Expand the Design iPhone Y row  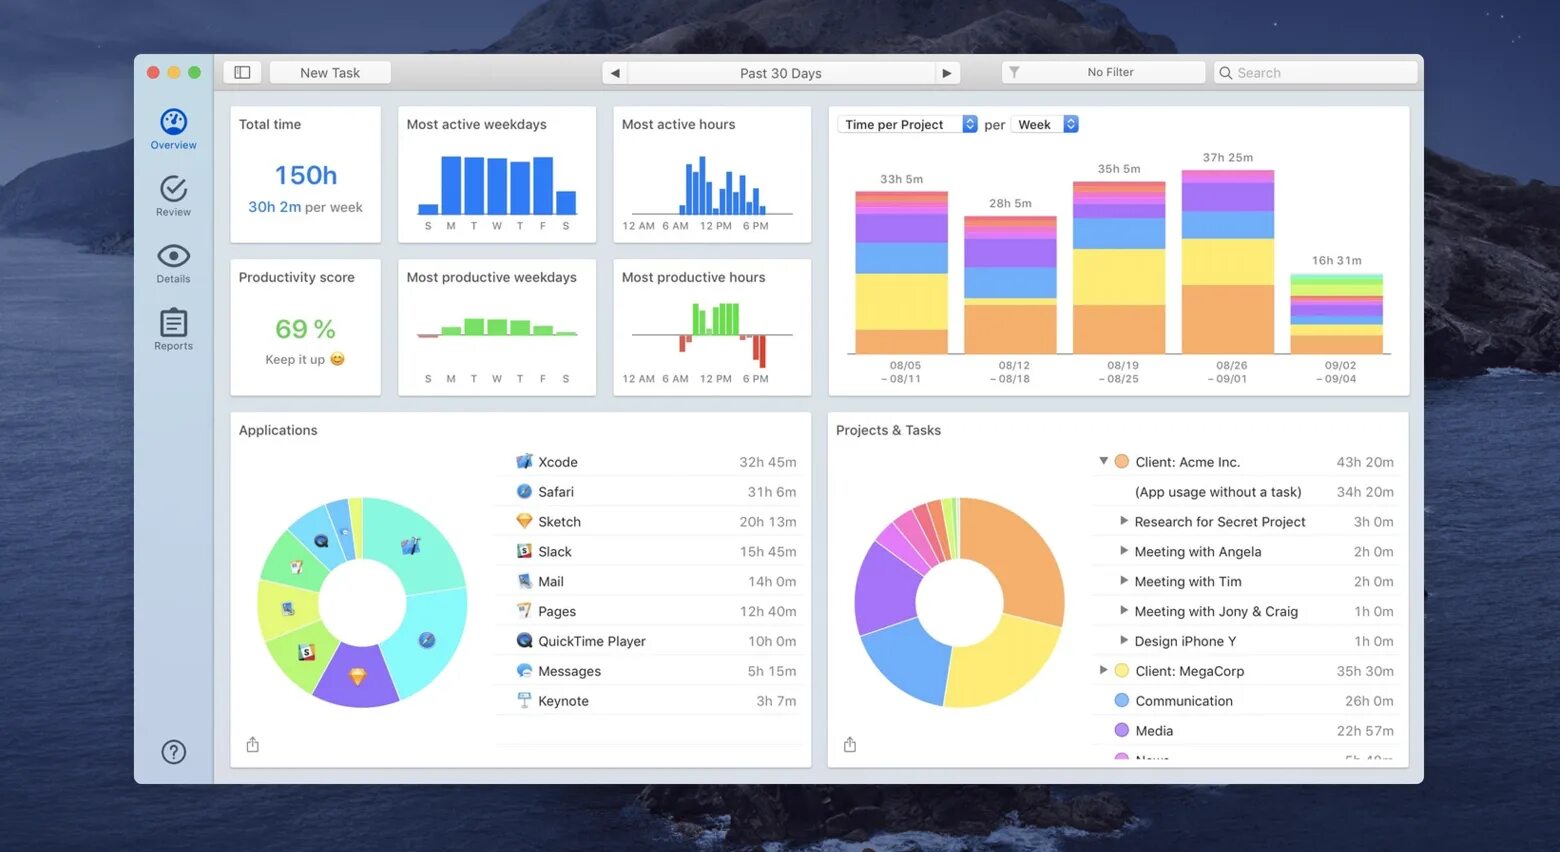coord(1124,640)
